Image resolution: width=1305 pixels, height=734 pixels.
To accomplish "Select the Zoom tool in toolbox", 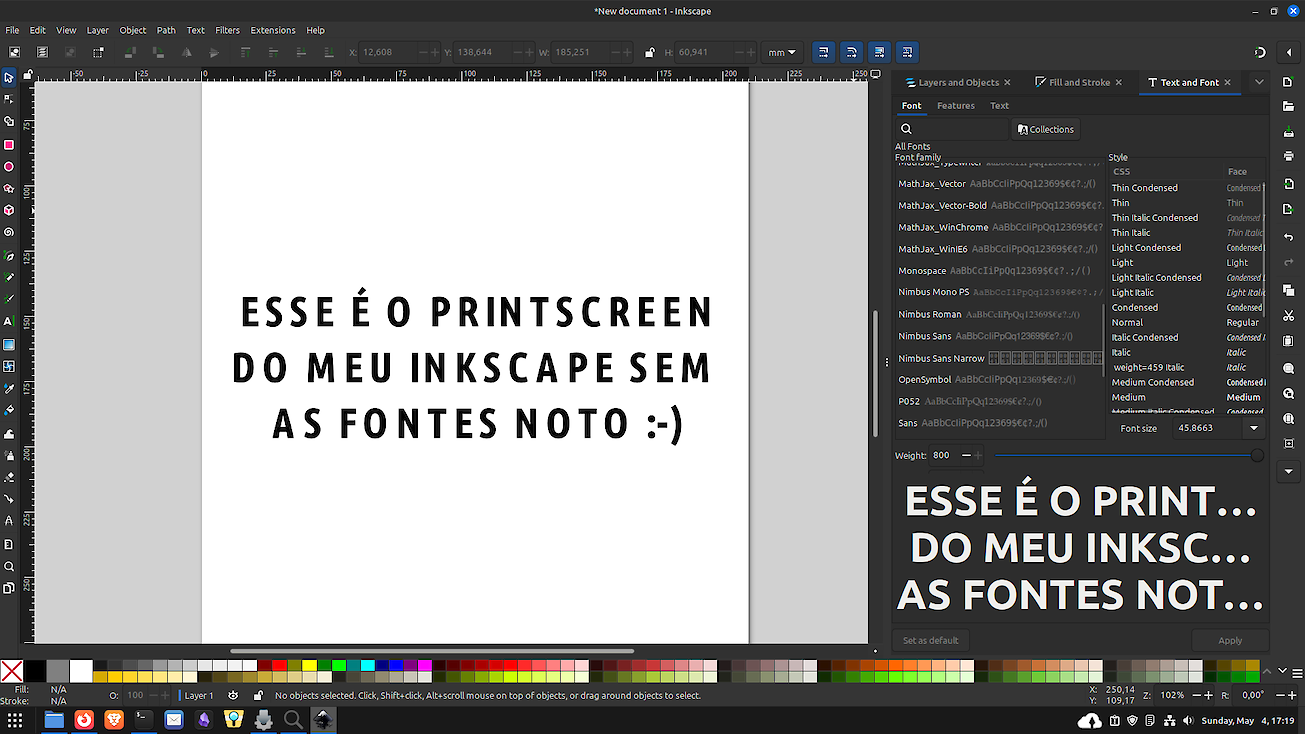I will coord(9,566).
